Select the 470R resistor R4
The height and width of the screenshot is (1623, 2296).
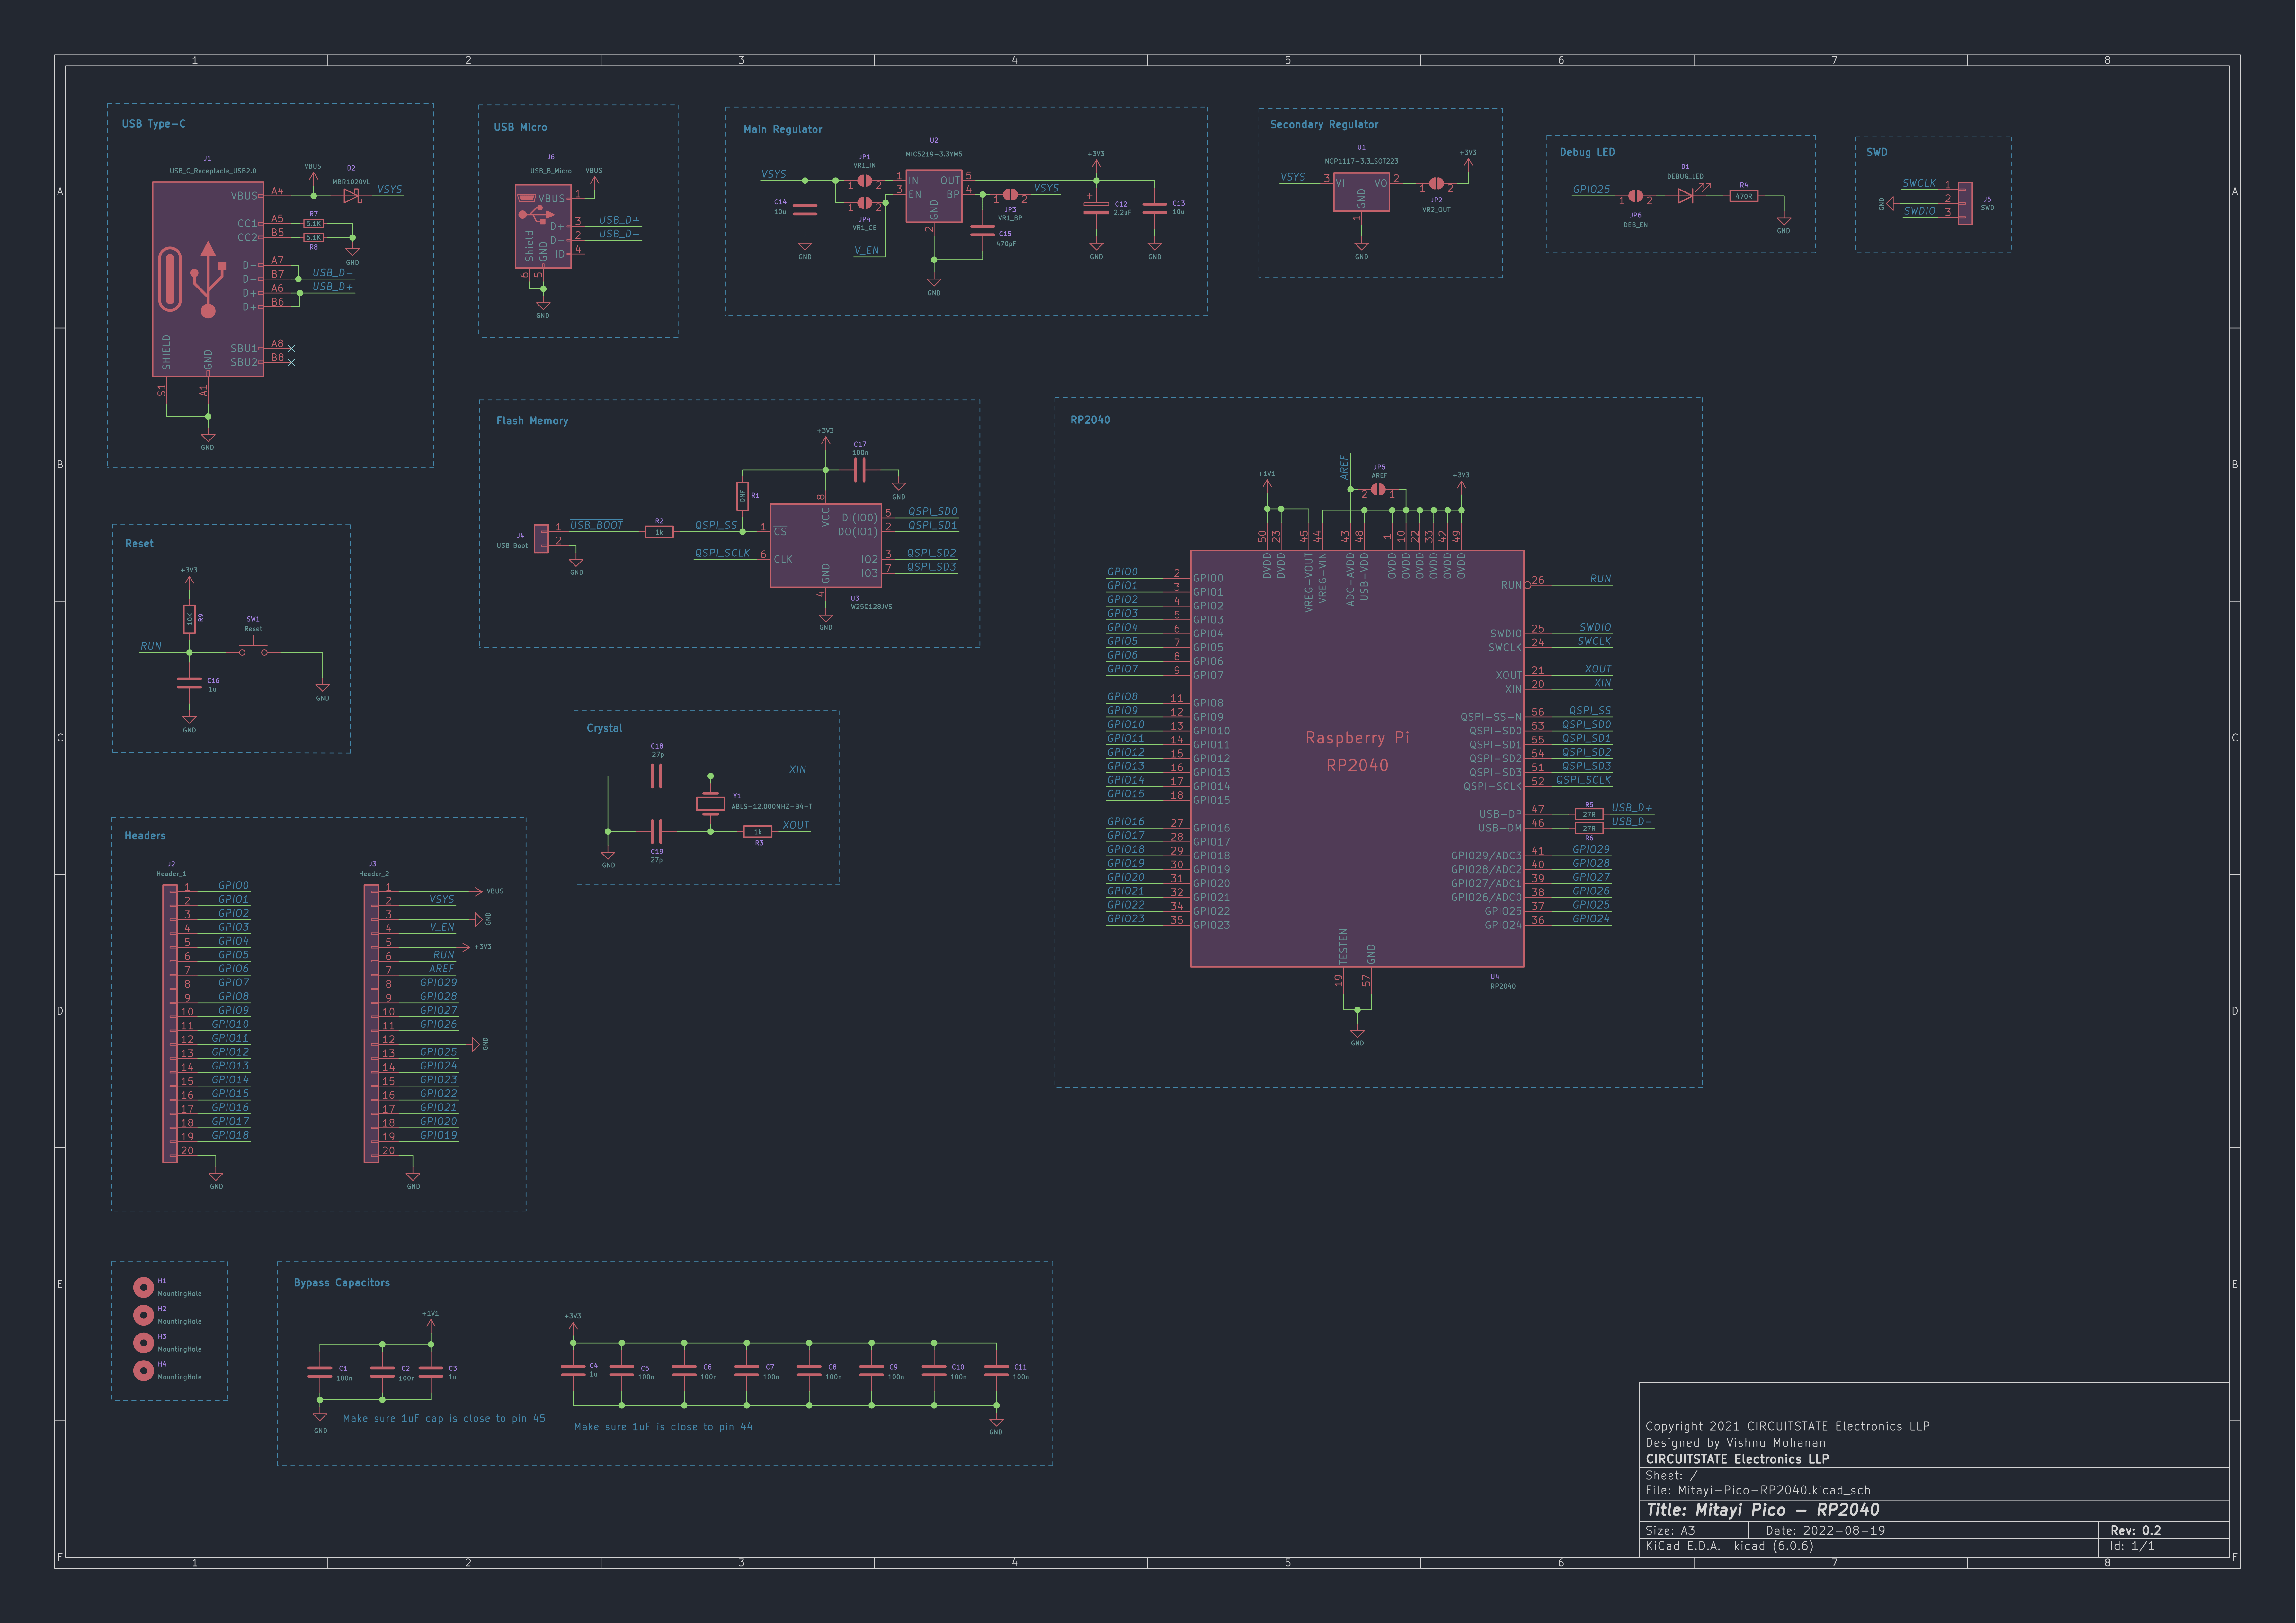click(x=1744, y=196)
